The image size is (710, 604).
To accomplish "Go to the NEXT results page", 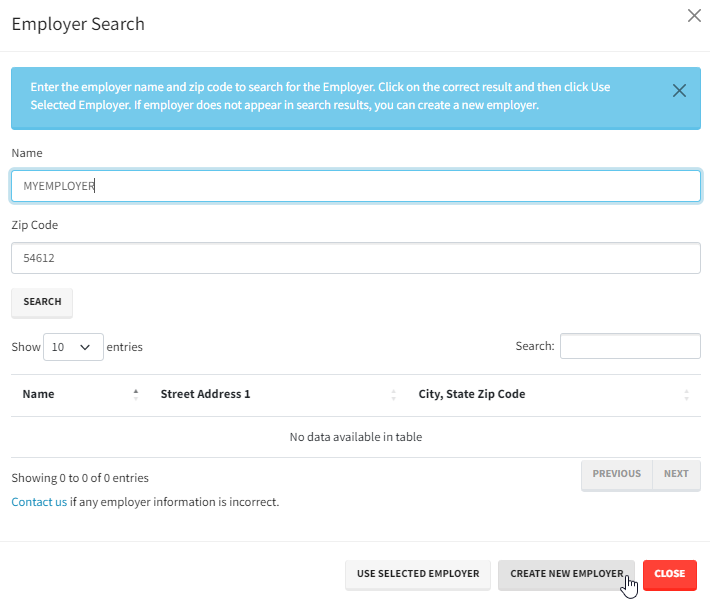I will [x=676, y=474].
